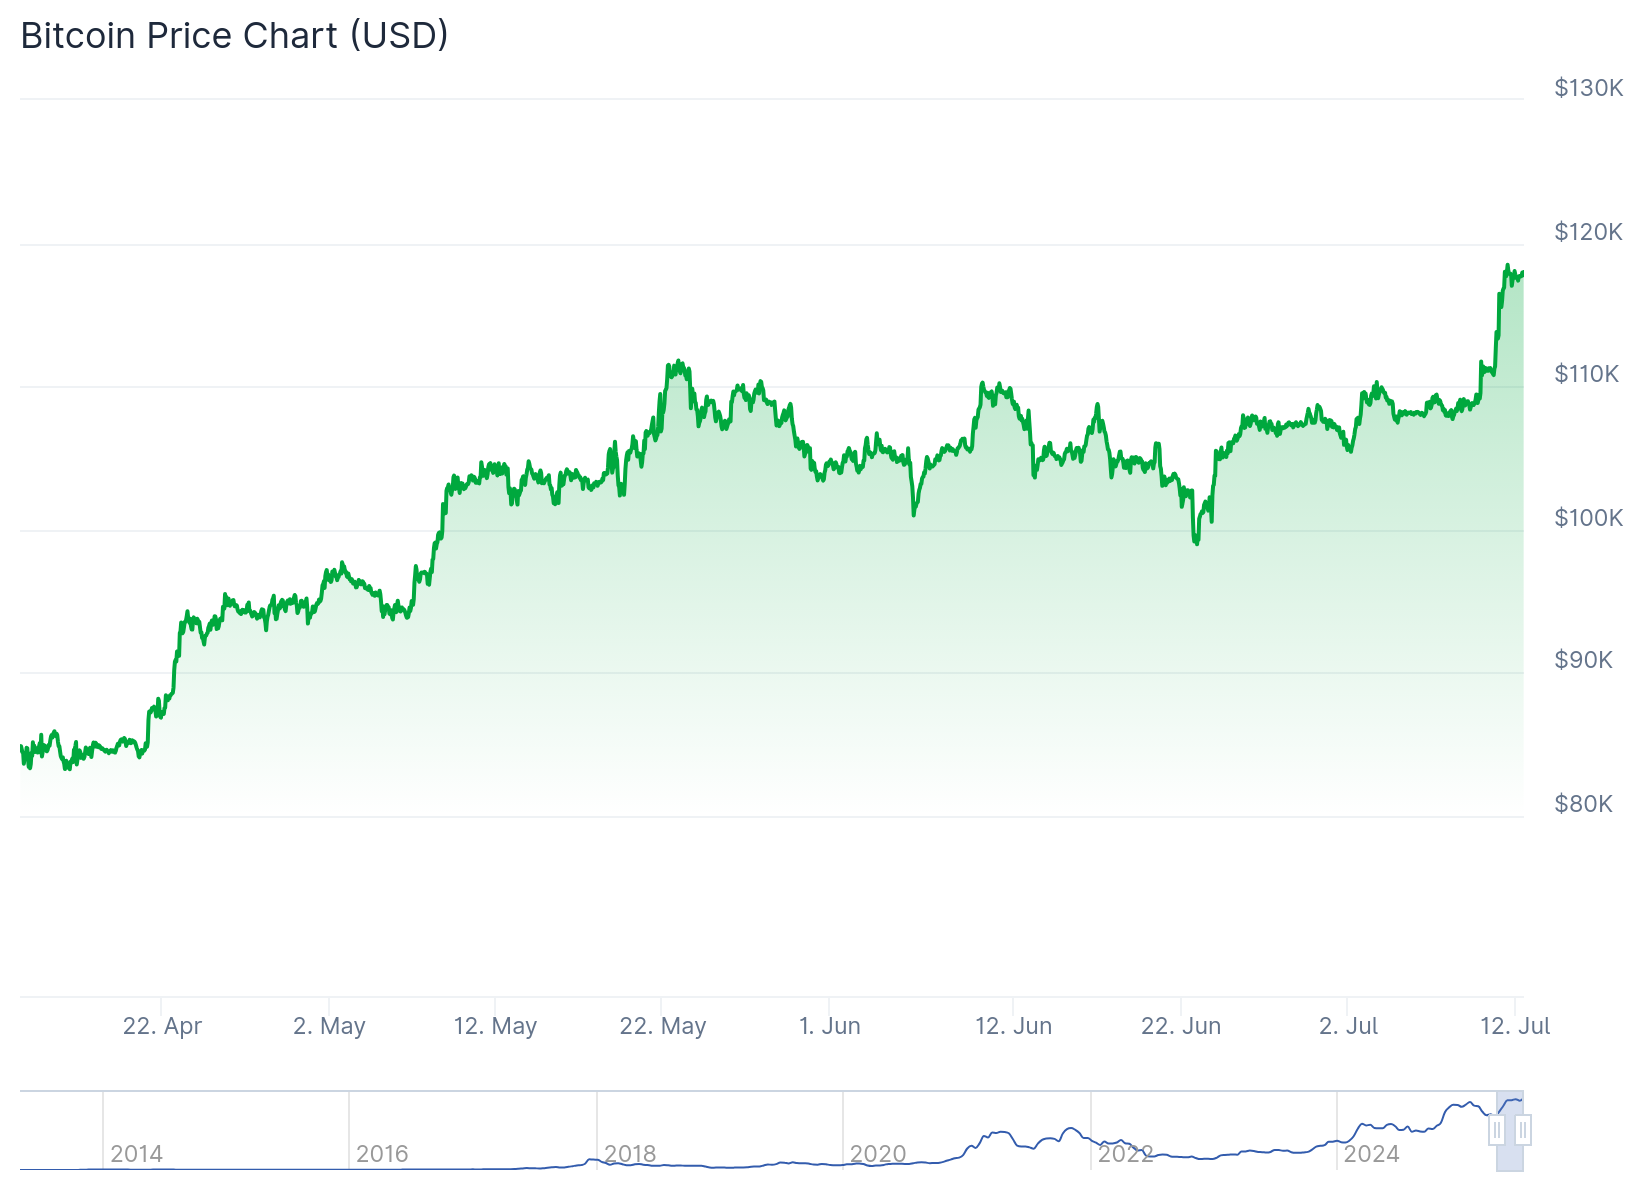Click the $120K y-axis label
This screenshot has width=1644, height=1200.
(x=1588, y=232)
